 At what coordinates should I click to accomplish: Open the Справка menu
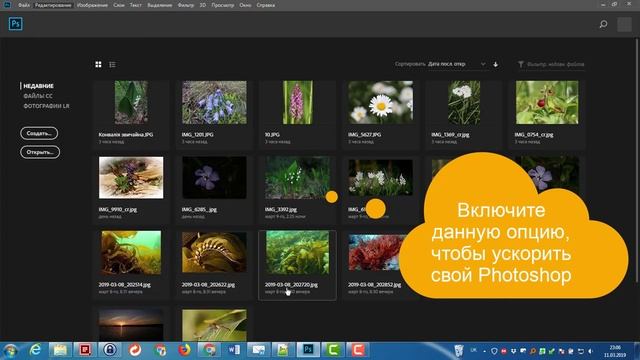pyautogui.click(x=265, y=5)
